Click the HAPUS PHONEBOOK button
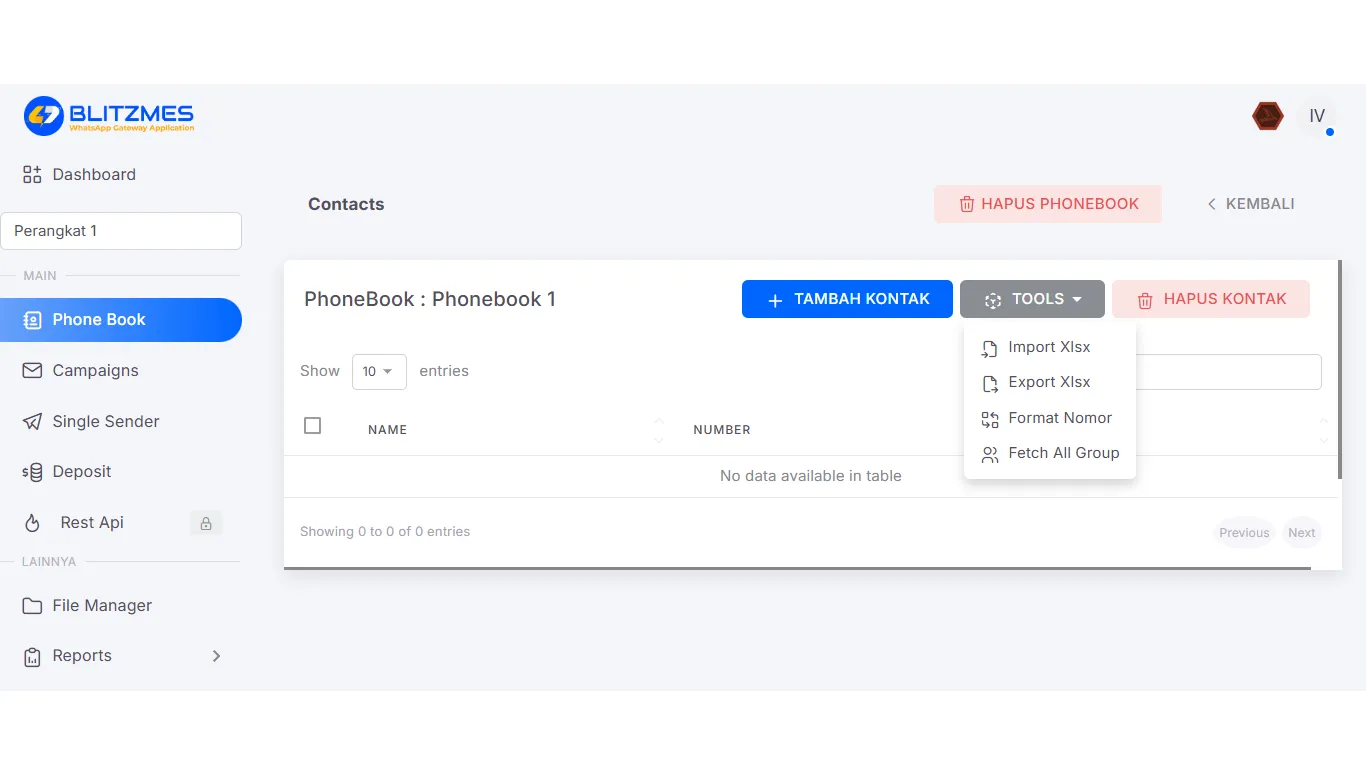The image size is (1366, 775). click(1048, 204)
